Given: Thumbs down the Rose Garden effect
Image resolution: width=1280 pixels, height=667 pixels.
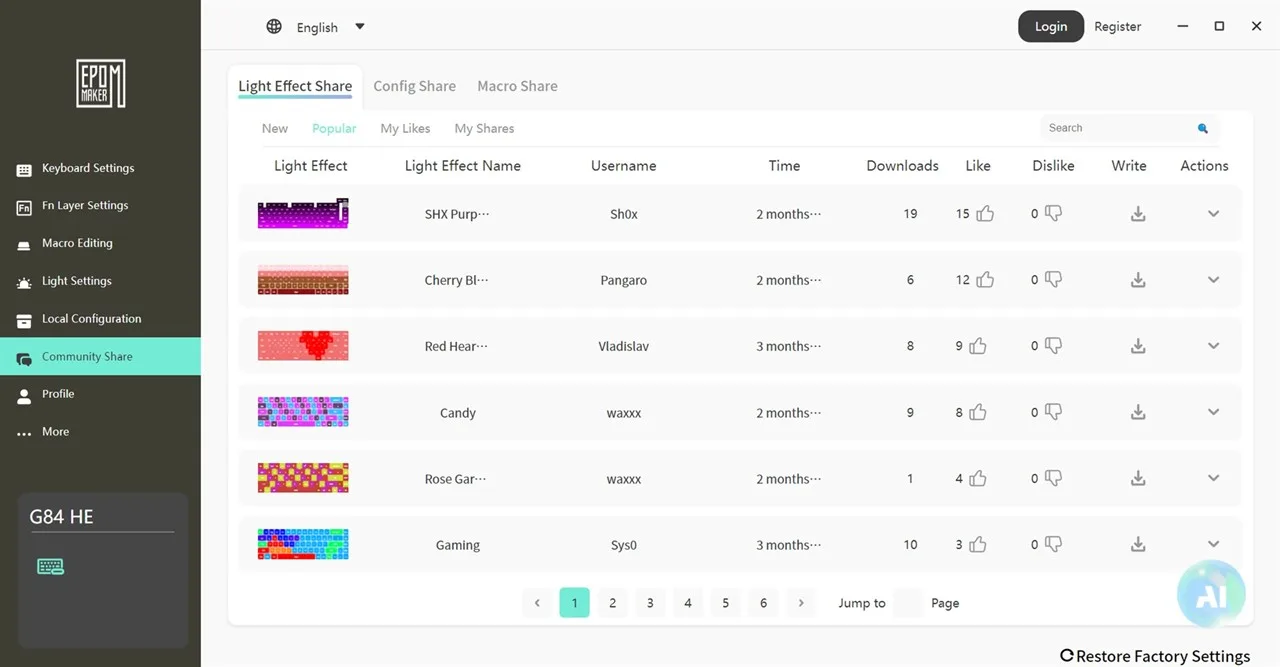Looking at the screenshot, I should click(x=1053, y=479).
